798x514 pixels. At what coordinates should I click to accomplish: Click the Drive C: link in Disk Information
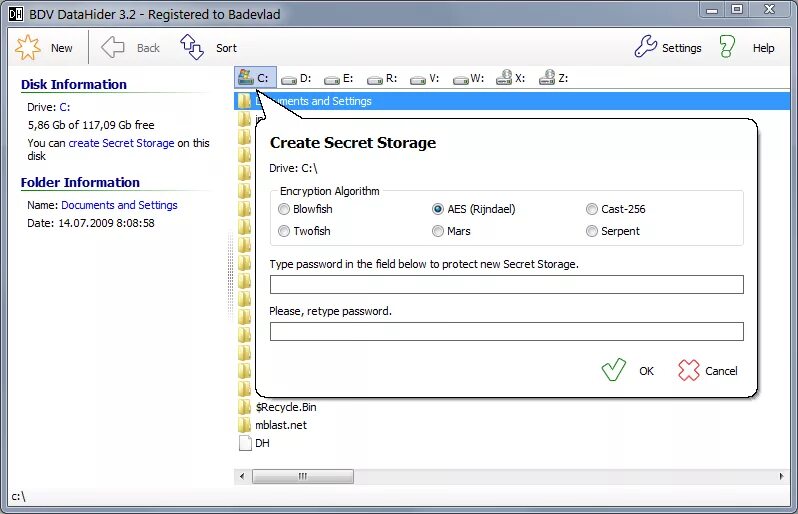[x=65, y=107]
